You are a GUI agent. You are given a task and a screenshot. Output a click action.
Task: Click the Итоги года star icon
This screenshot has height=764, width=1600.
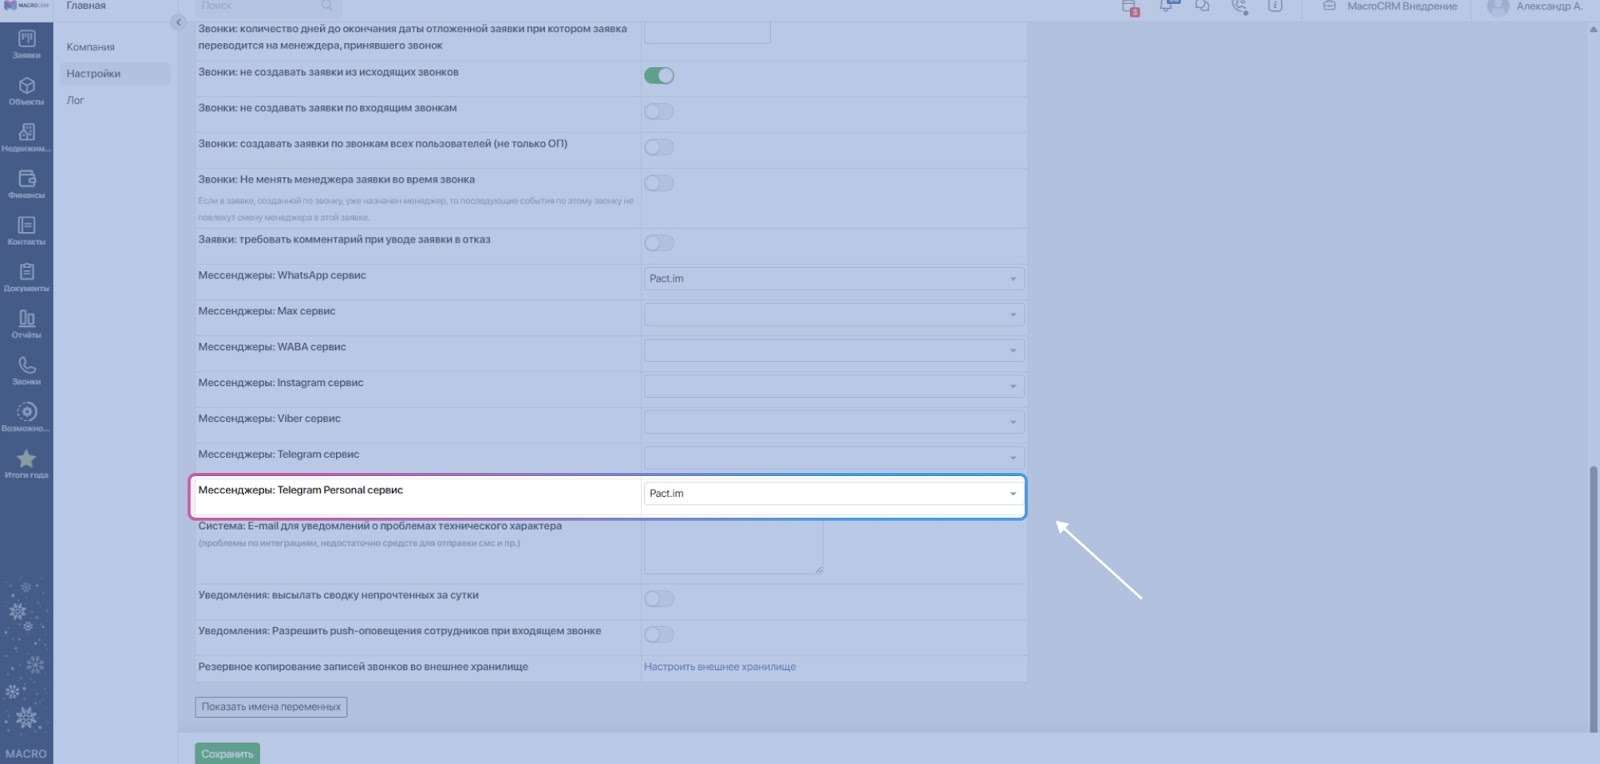(26, 464)
